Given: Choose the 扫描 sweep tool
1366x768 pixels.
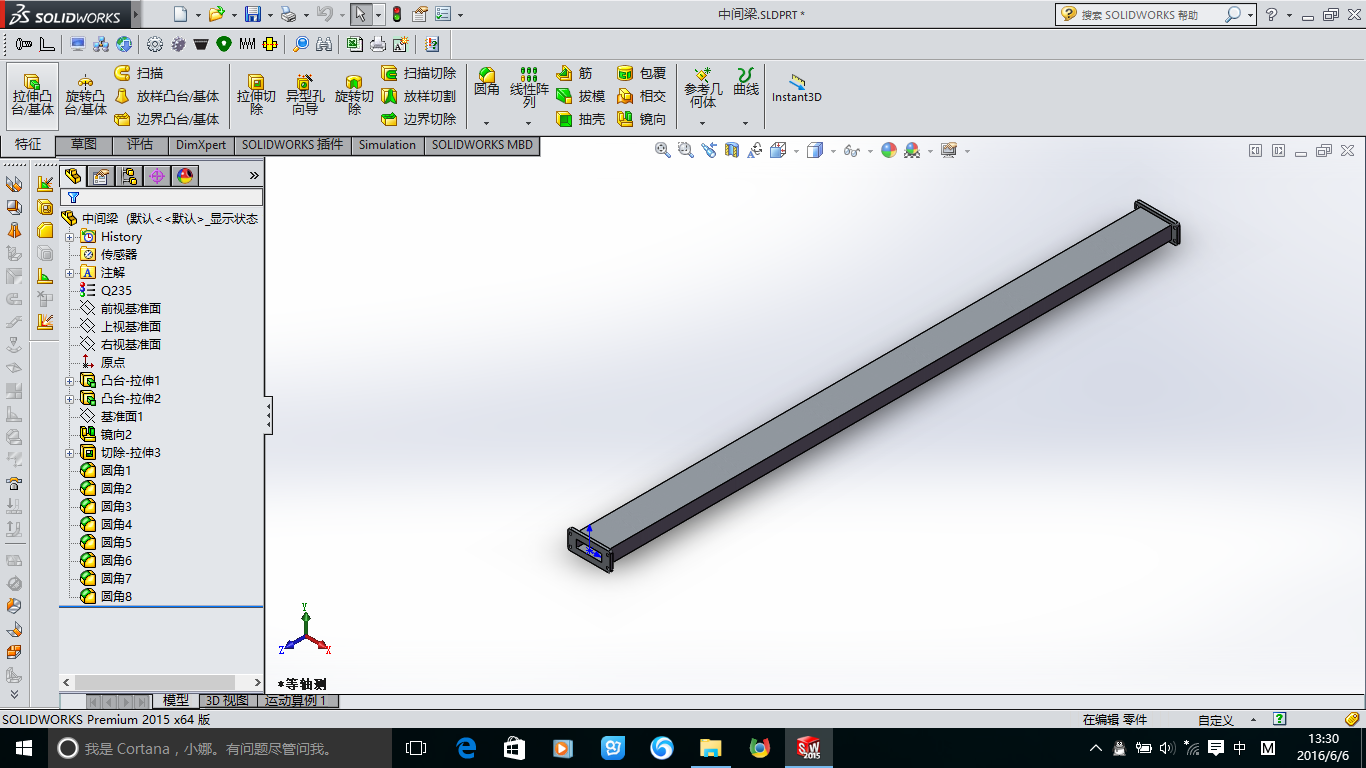Looking at the screenshot, I should (x=140, y=73).
